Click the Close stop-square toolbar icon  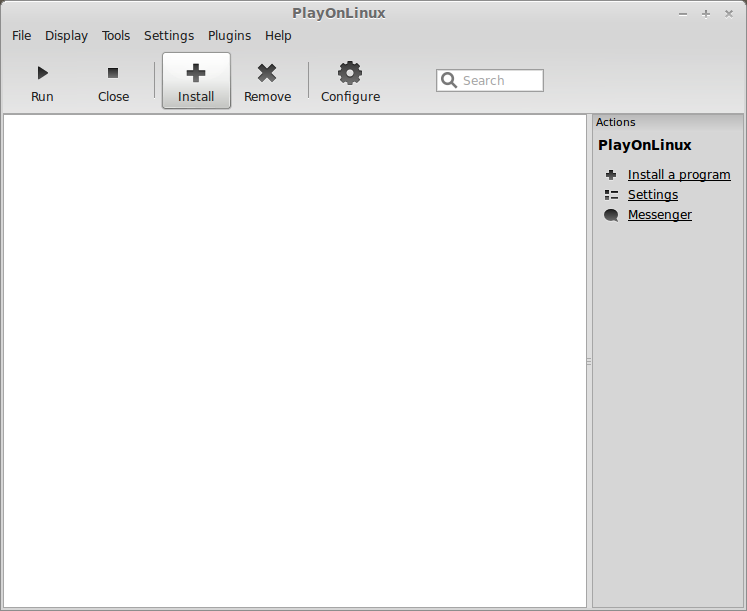(113, 73)
